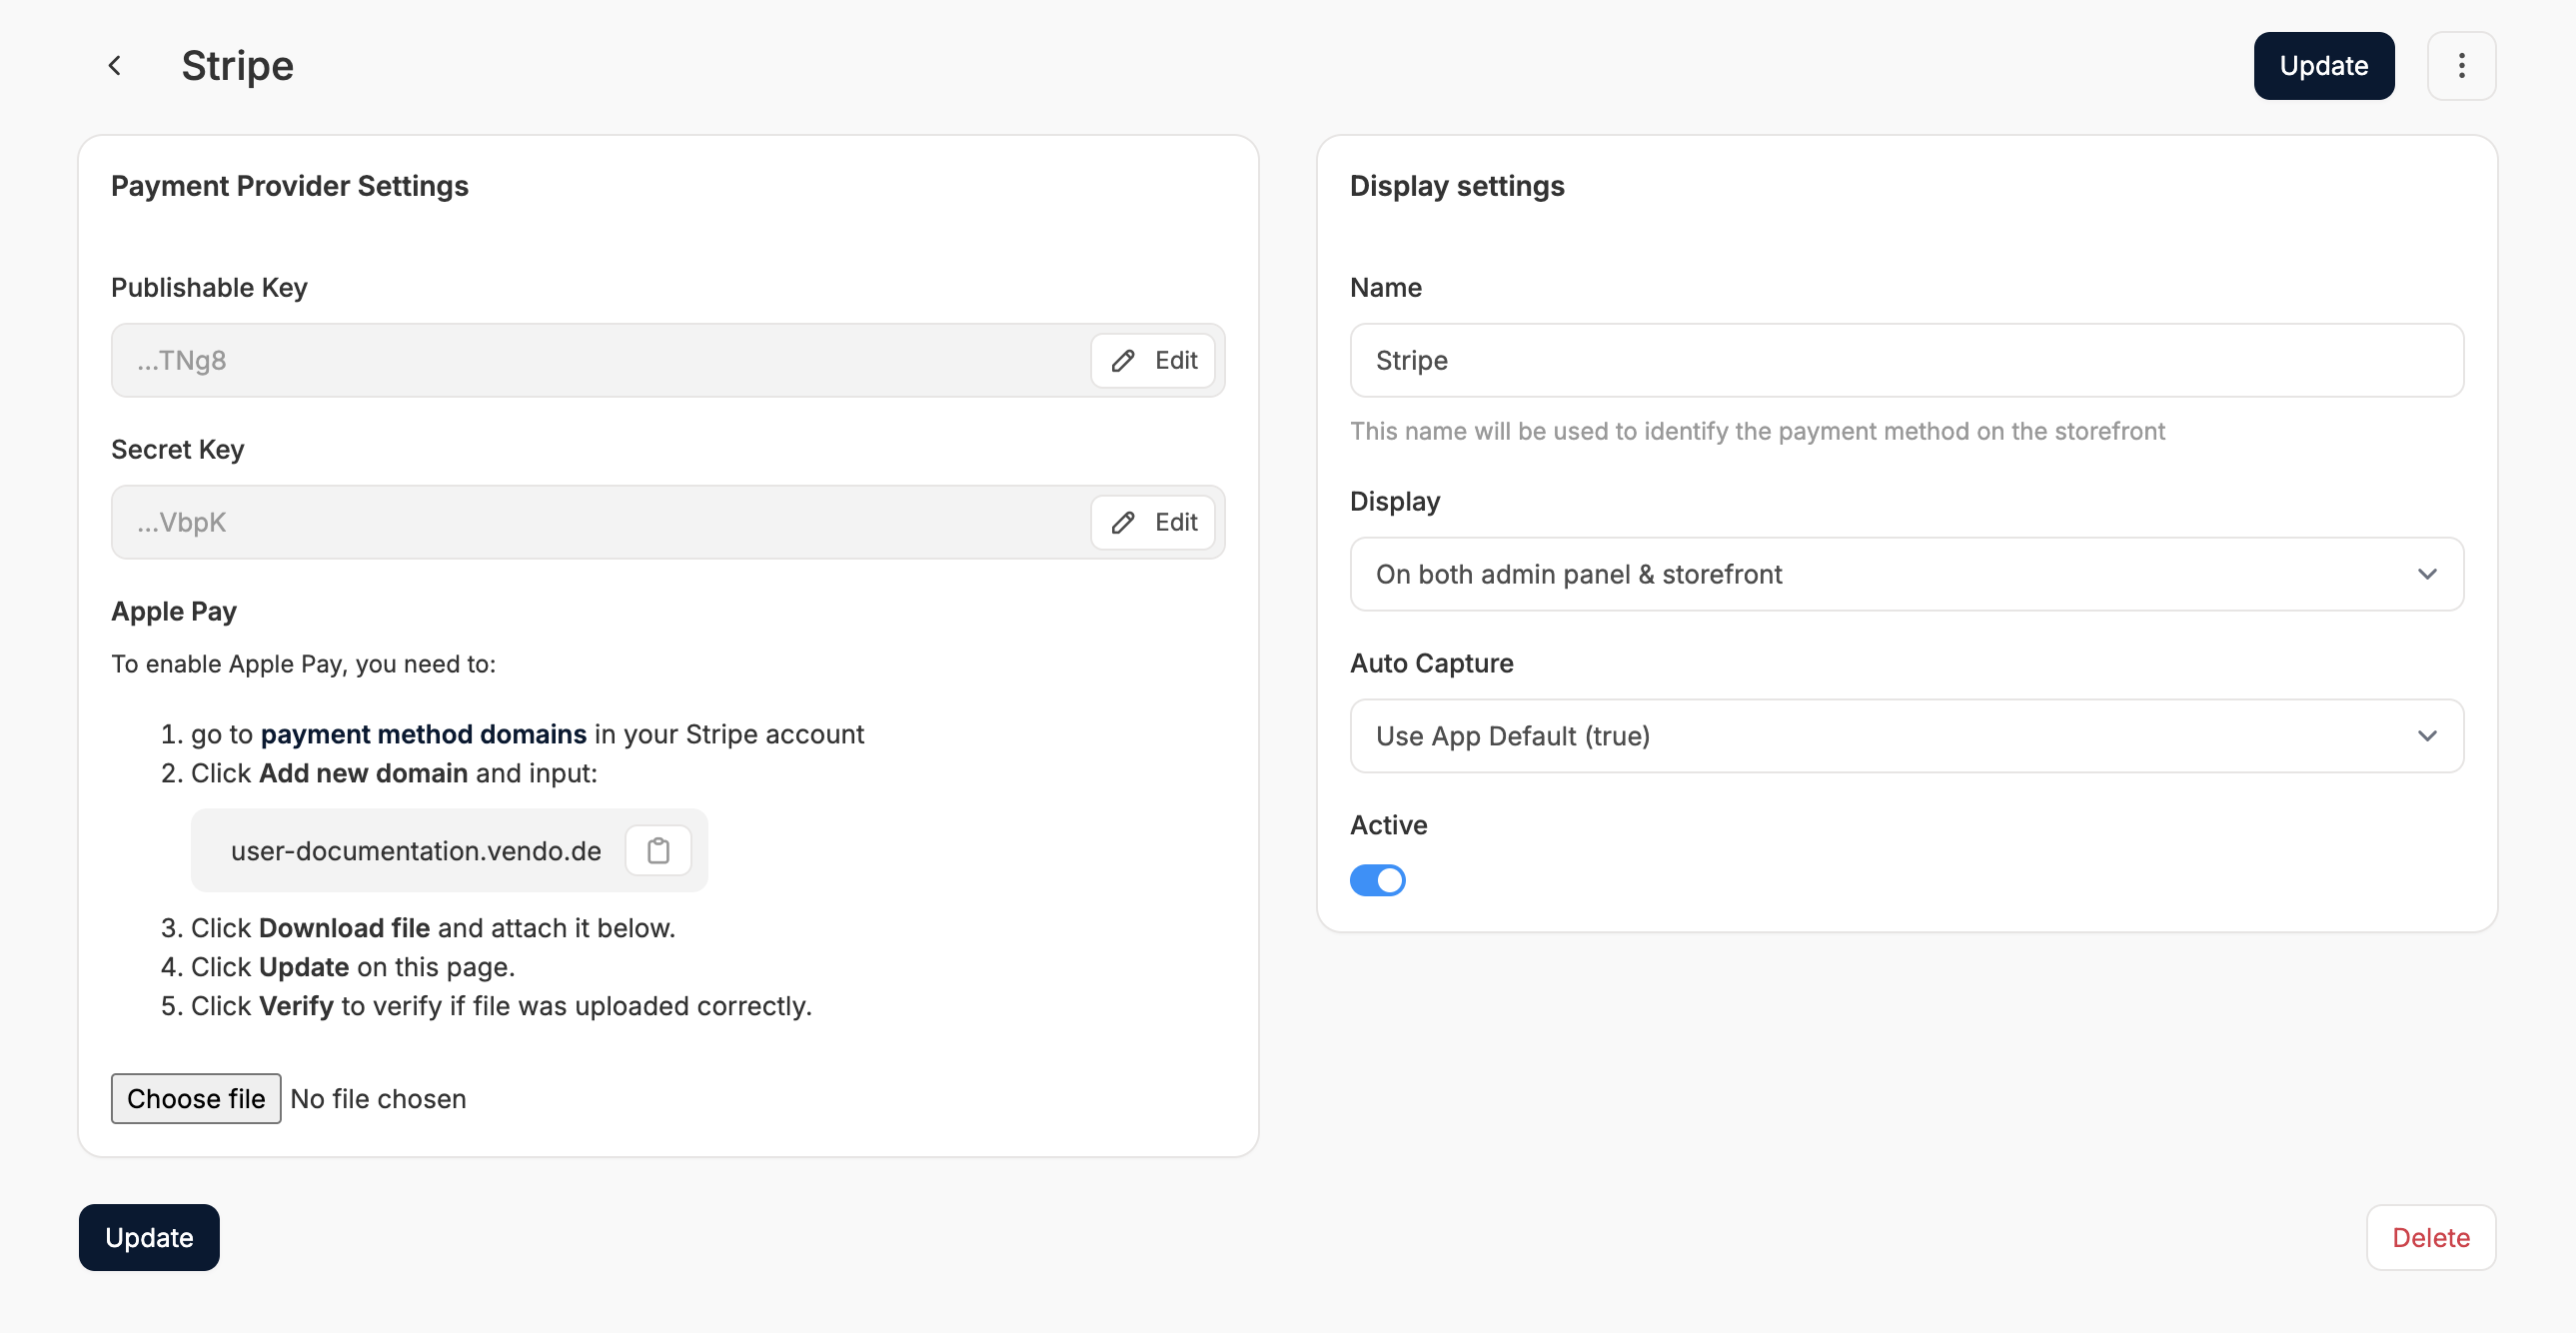Click the chevron of the Display dropdown

coord(2426,574)
